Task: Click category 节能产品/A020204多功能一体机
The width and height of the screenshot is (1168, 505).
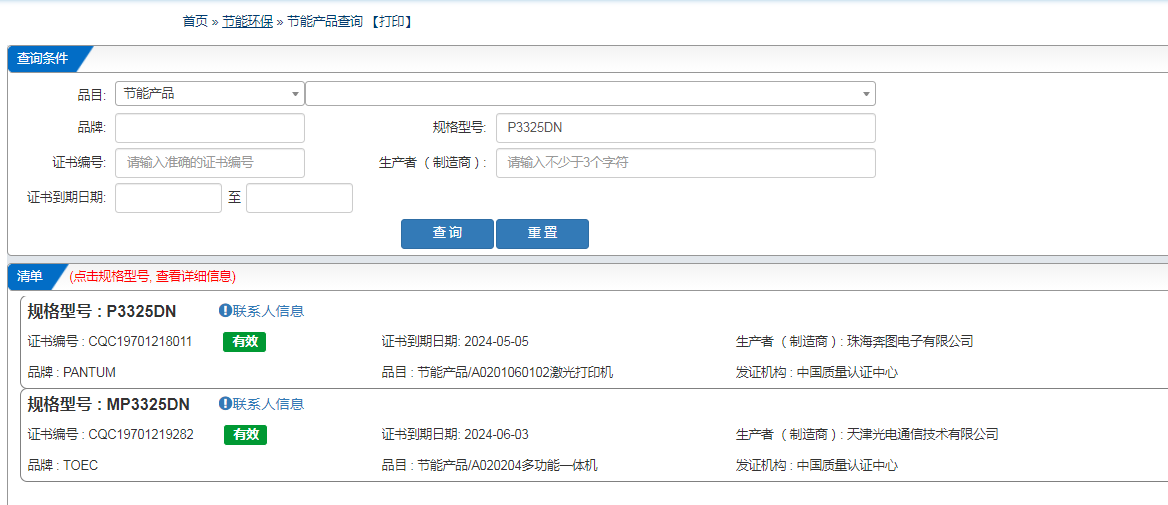Action: [507, 466]
